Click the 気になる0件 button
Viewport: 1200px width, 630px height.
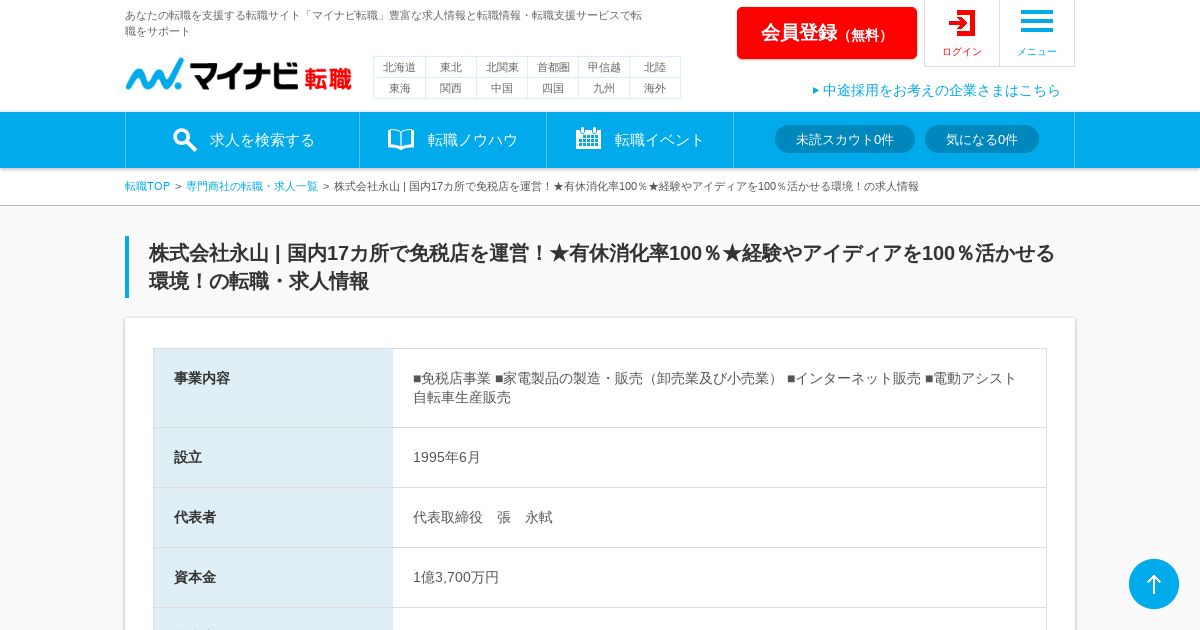point(982,139)
